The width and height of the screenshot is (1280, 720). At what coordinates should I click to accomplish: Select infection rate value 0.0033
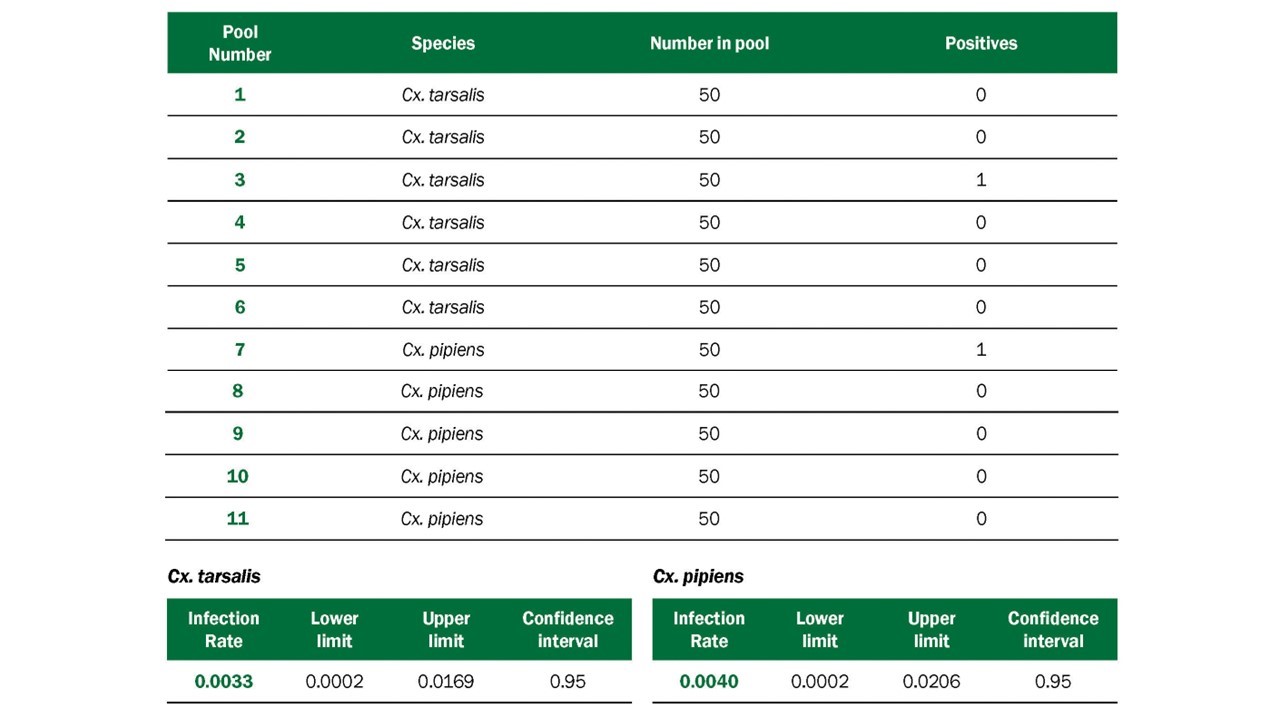tap(224, 681)
